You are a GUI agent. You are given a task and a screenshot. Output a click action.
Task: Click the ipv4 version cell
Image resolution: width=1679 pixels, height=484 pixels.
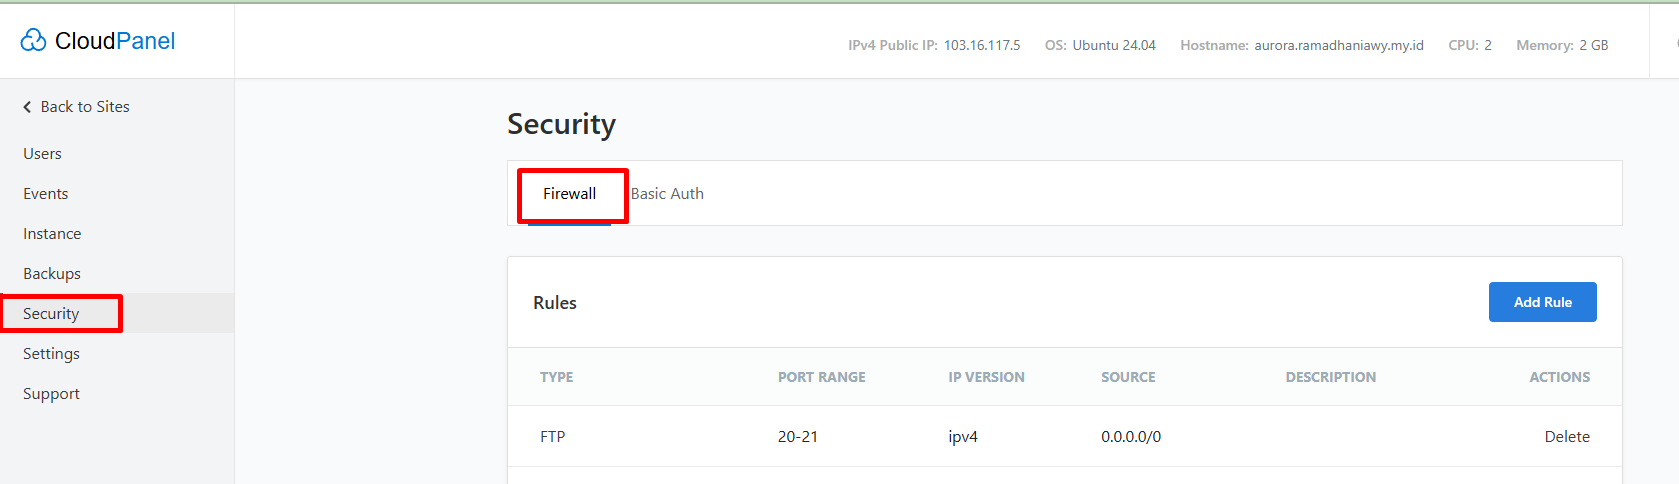click(963, 437)
